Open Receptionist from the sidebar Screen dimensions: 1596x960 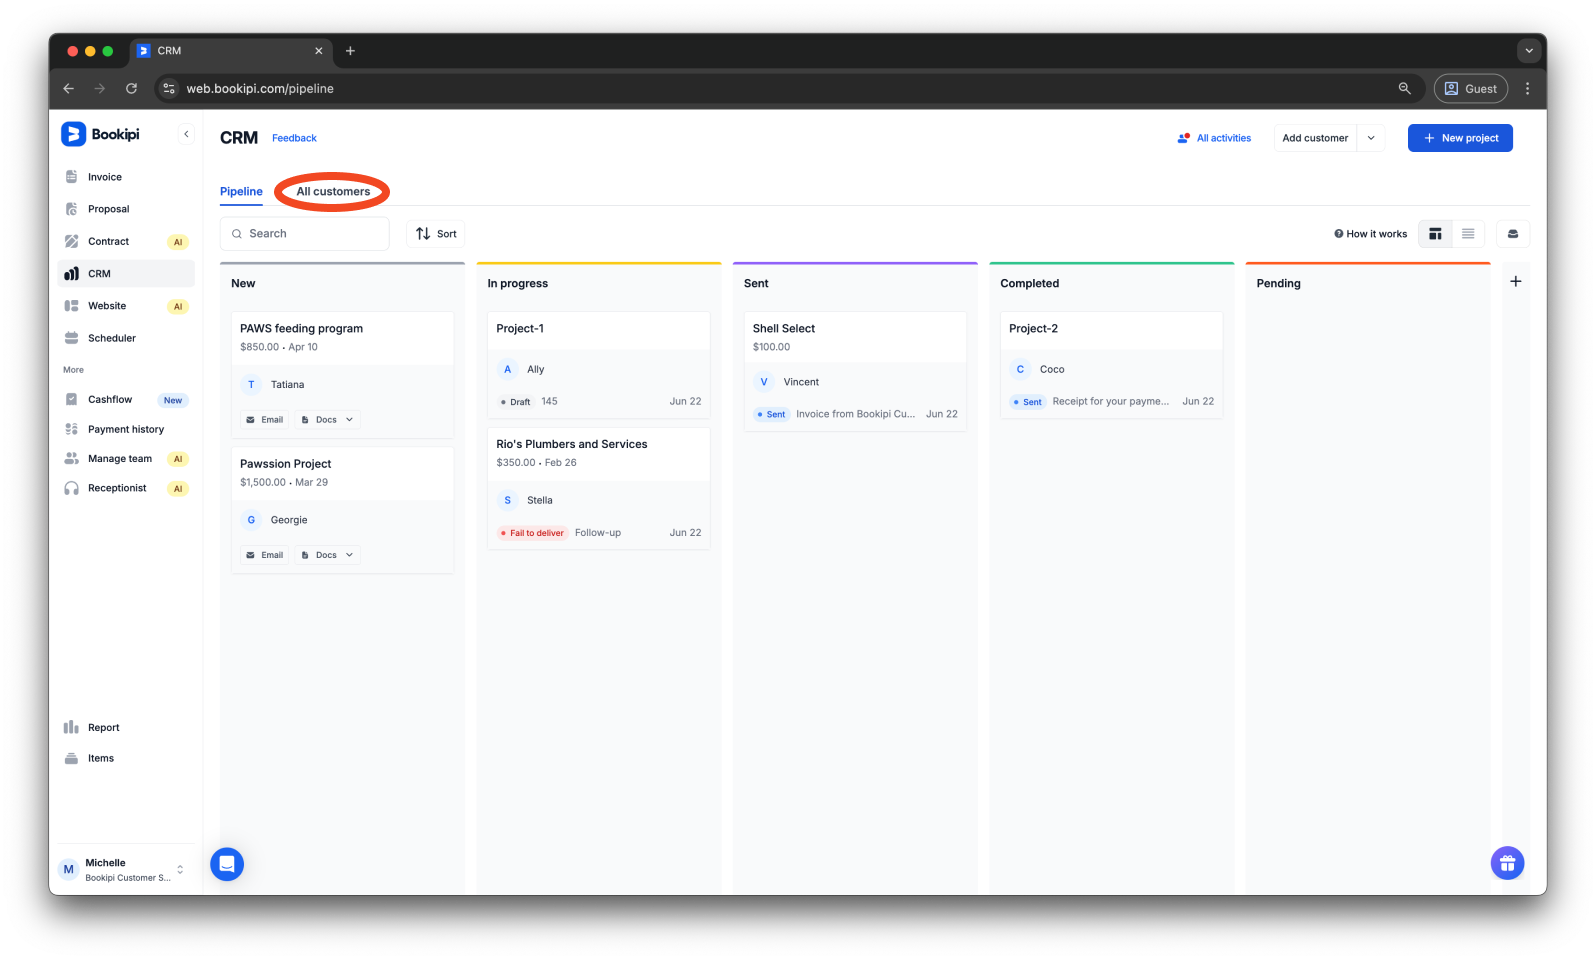[x=126, y=488]
